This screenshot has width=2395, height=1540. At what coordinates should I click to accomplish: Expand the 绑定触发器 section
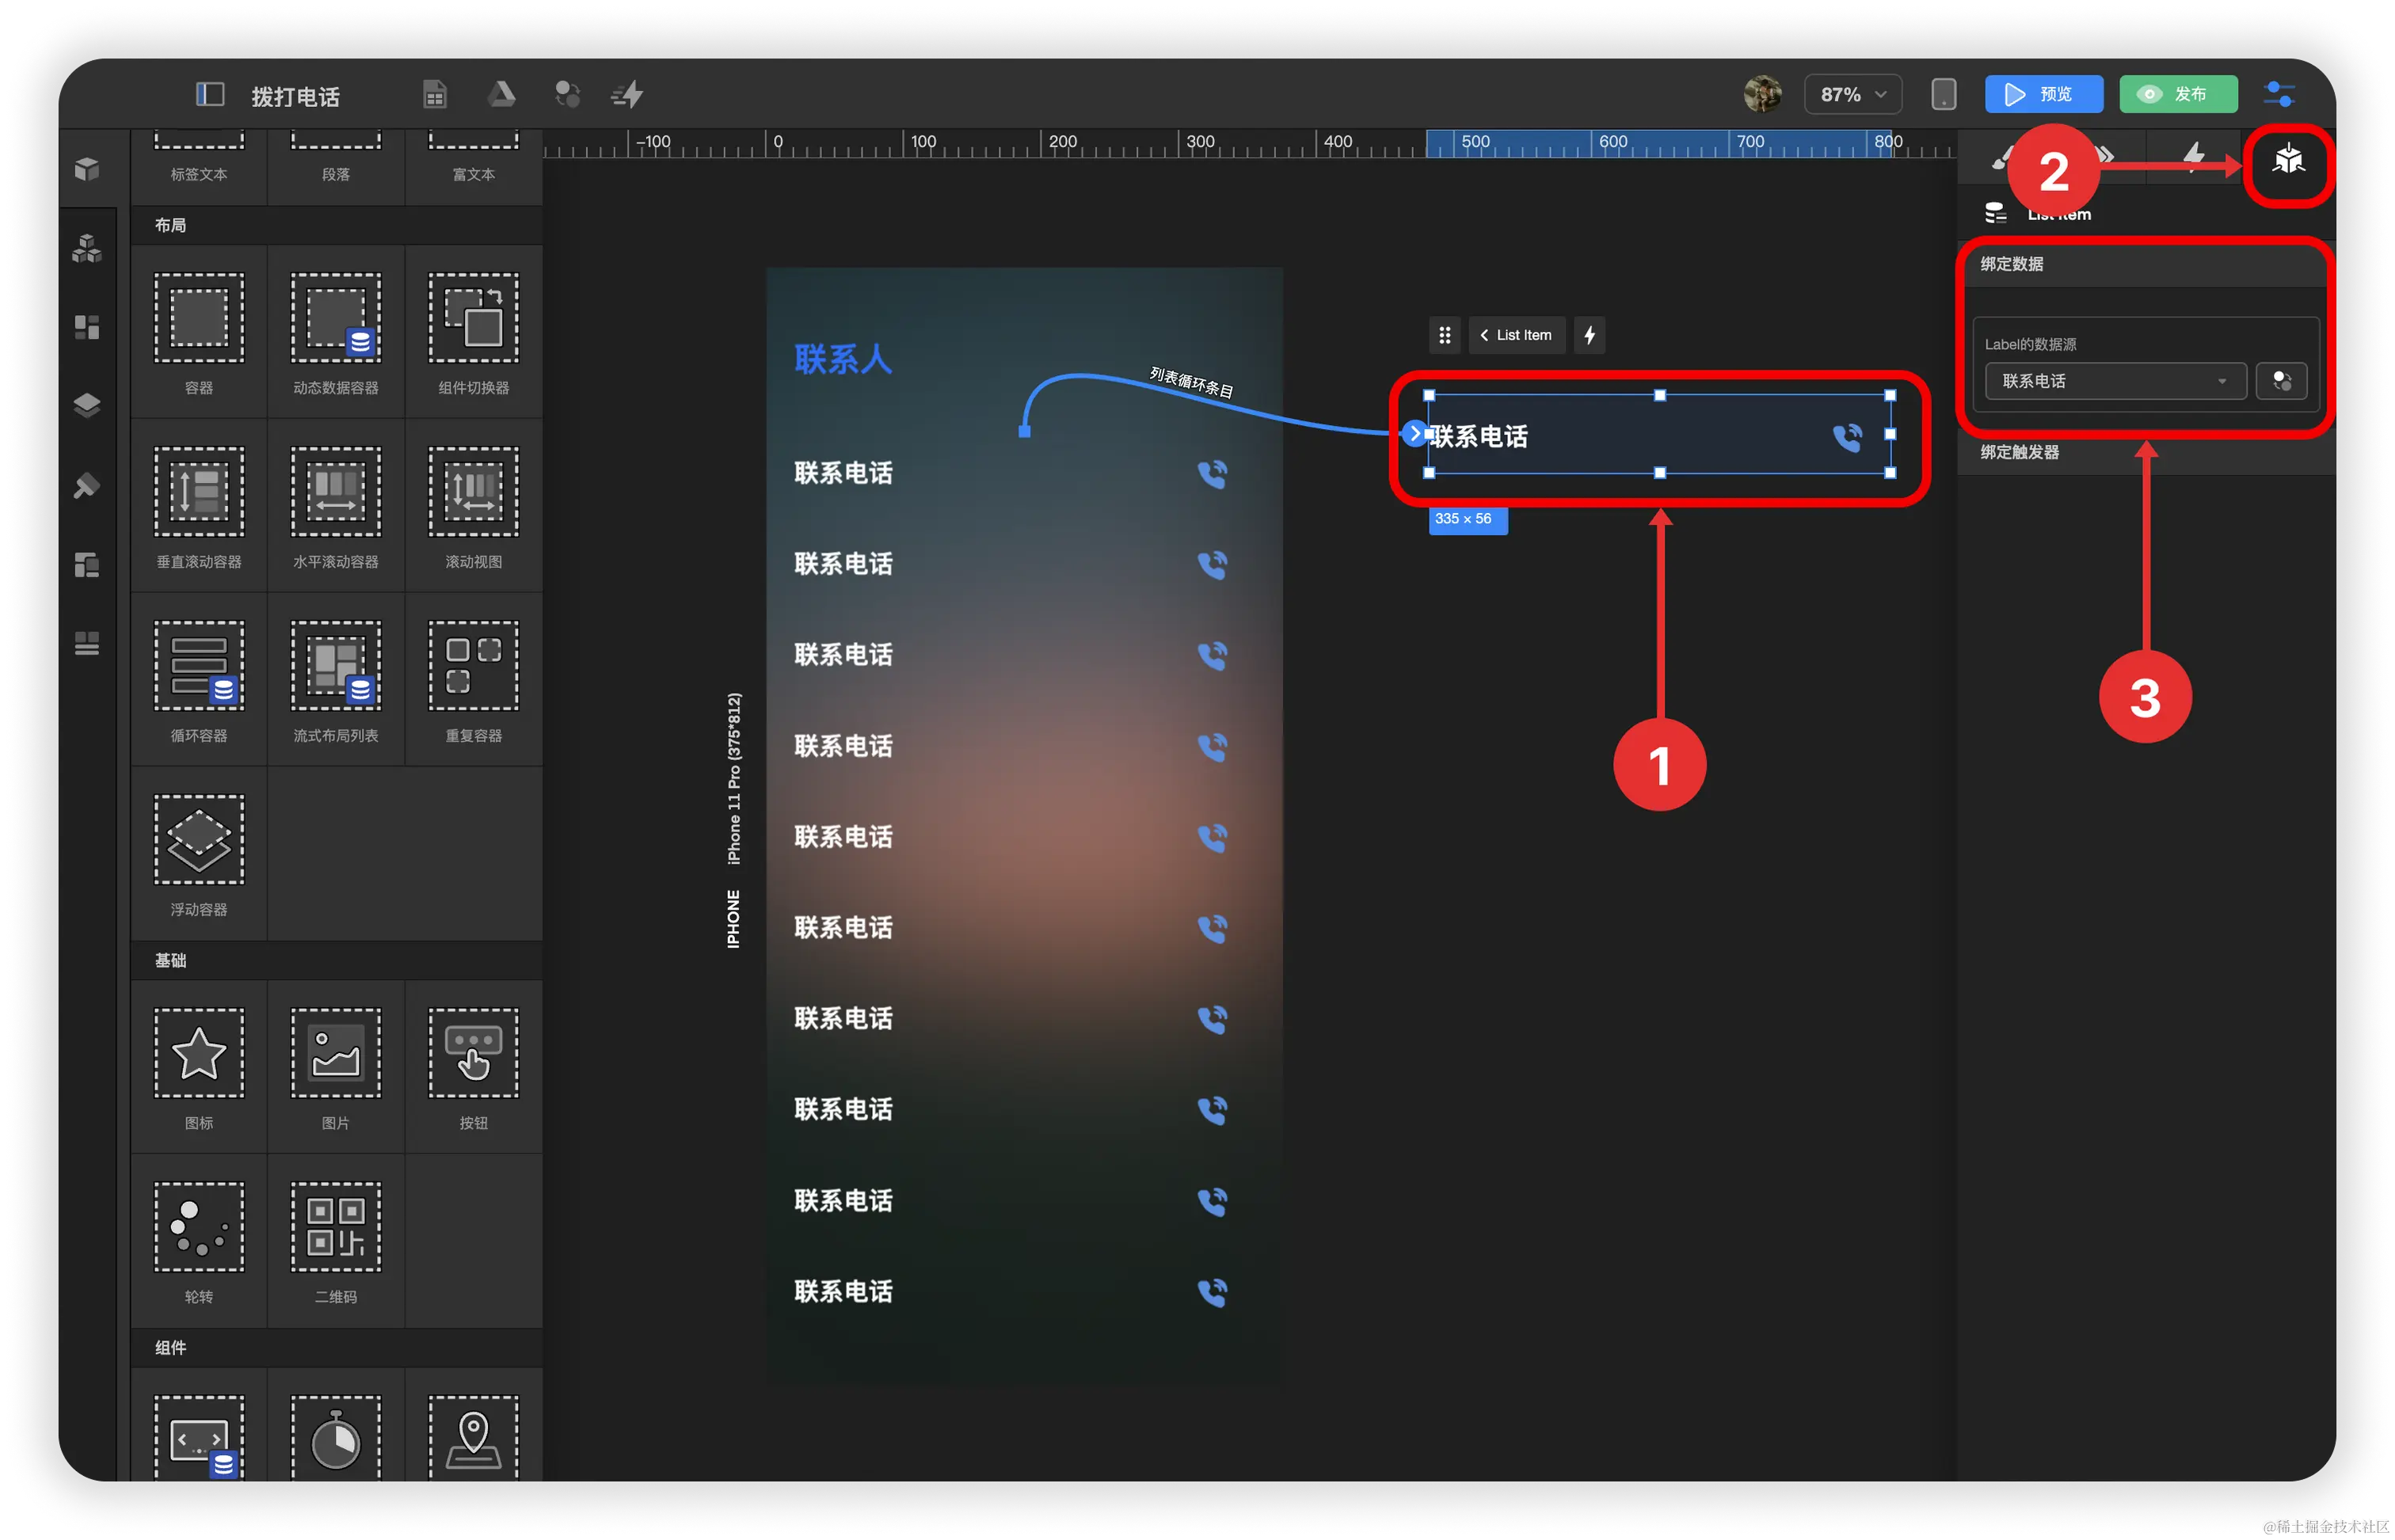coord(2019,452)
